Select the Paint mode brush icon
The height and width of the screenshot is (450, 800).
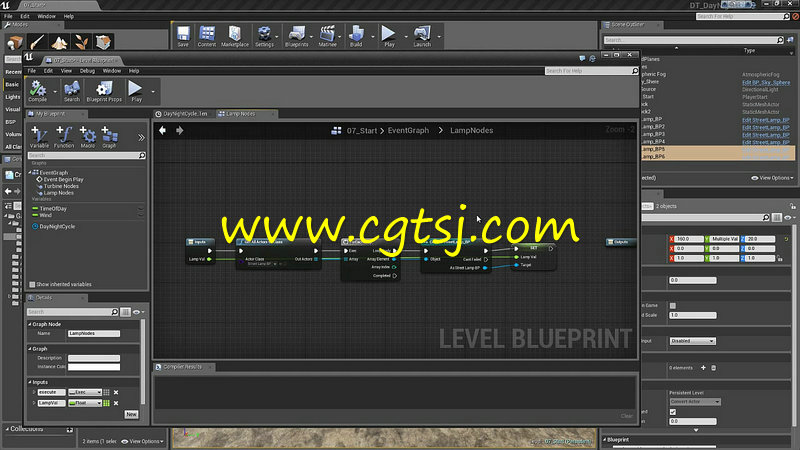pyautogui.click(x=37, y=42)
